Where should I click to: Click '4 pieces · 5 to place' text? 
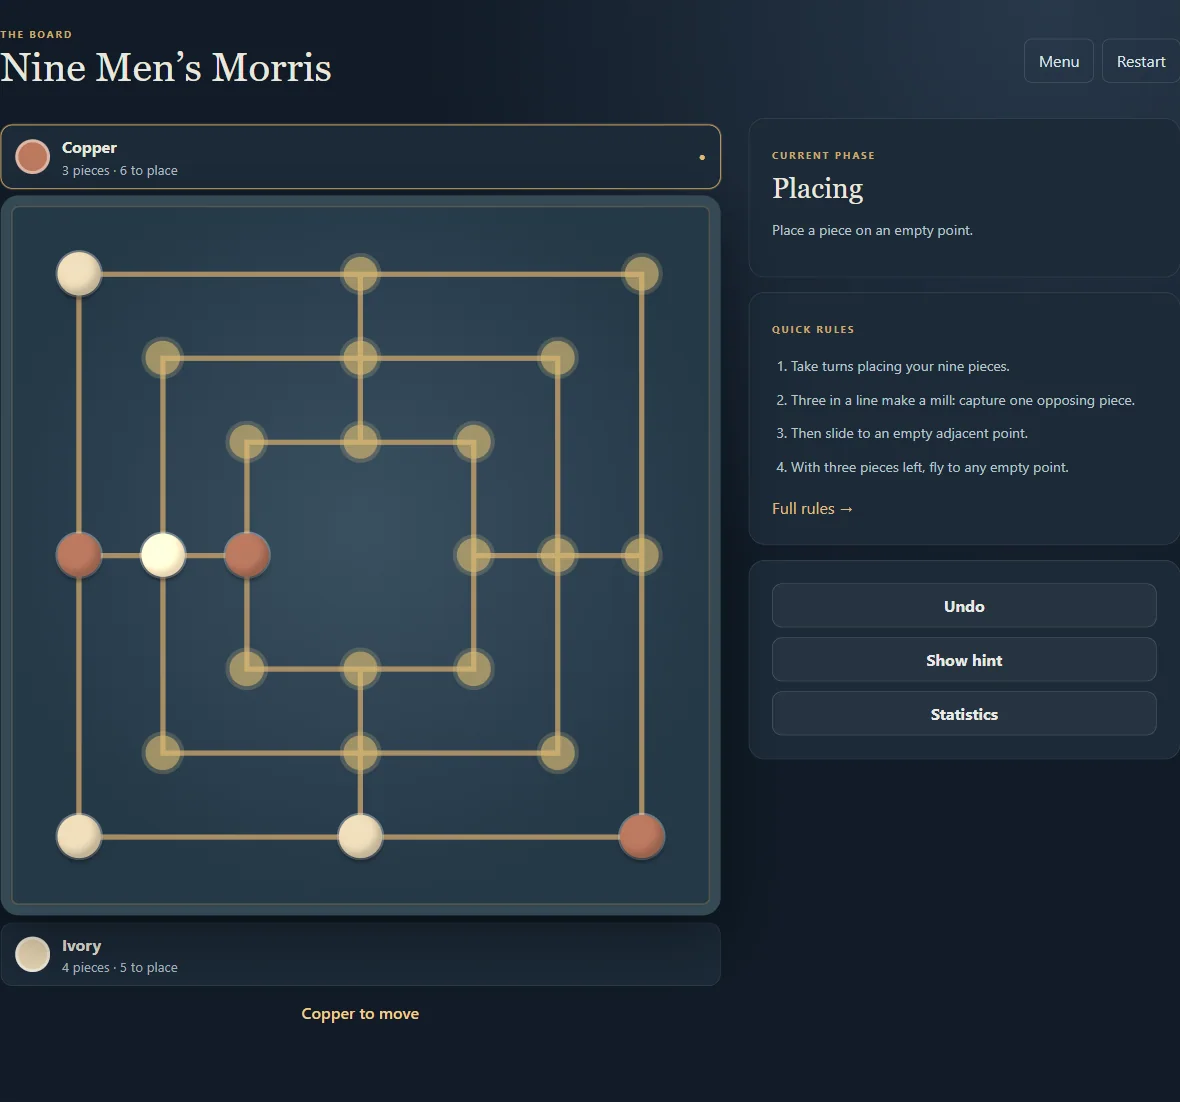click(x=120, y=968)
